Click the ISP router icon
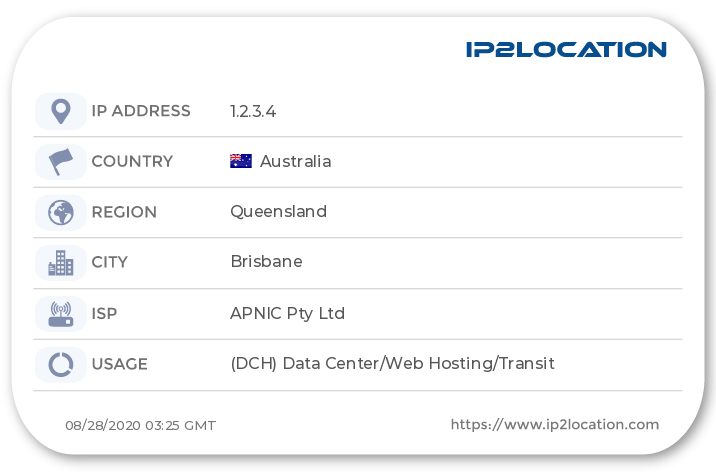The height and width of the screenshot is (472, 716). (x=60, y=314)
